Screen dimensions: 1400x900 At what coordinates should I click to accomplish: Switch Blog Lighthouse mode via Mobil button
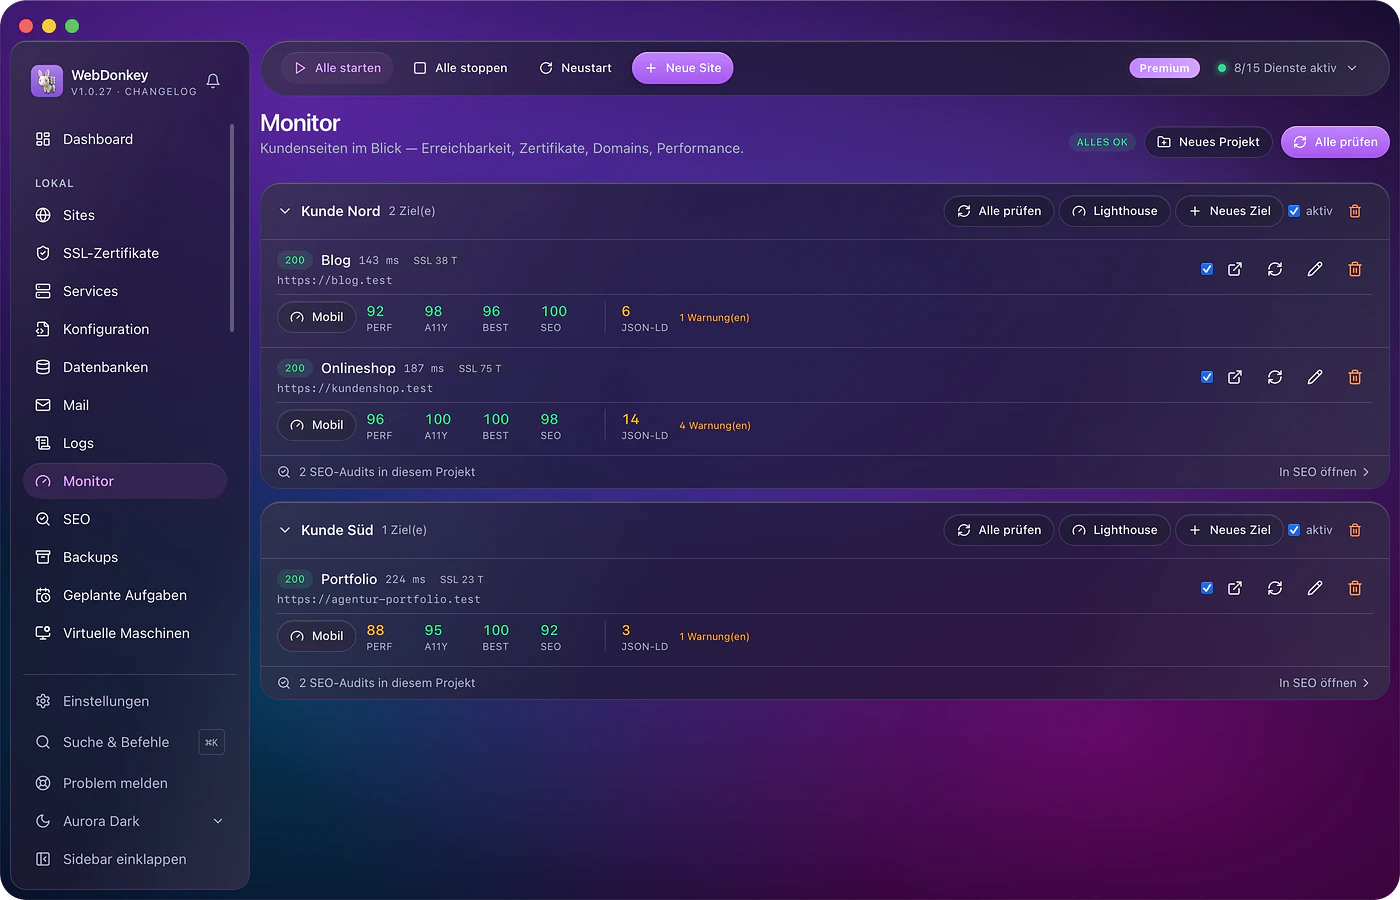tap(316, 317)
